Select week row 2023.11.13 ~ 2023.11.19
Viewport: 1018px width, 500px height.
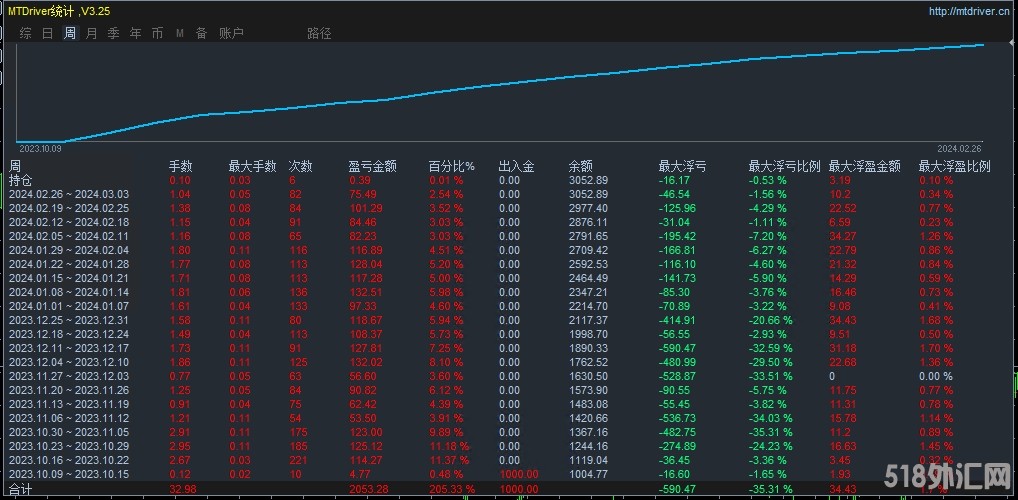click(x=69, y=405)
